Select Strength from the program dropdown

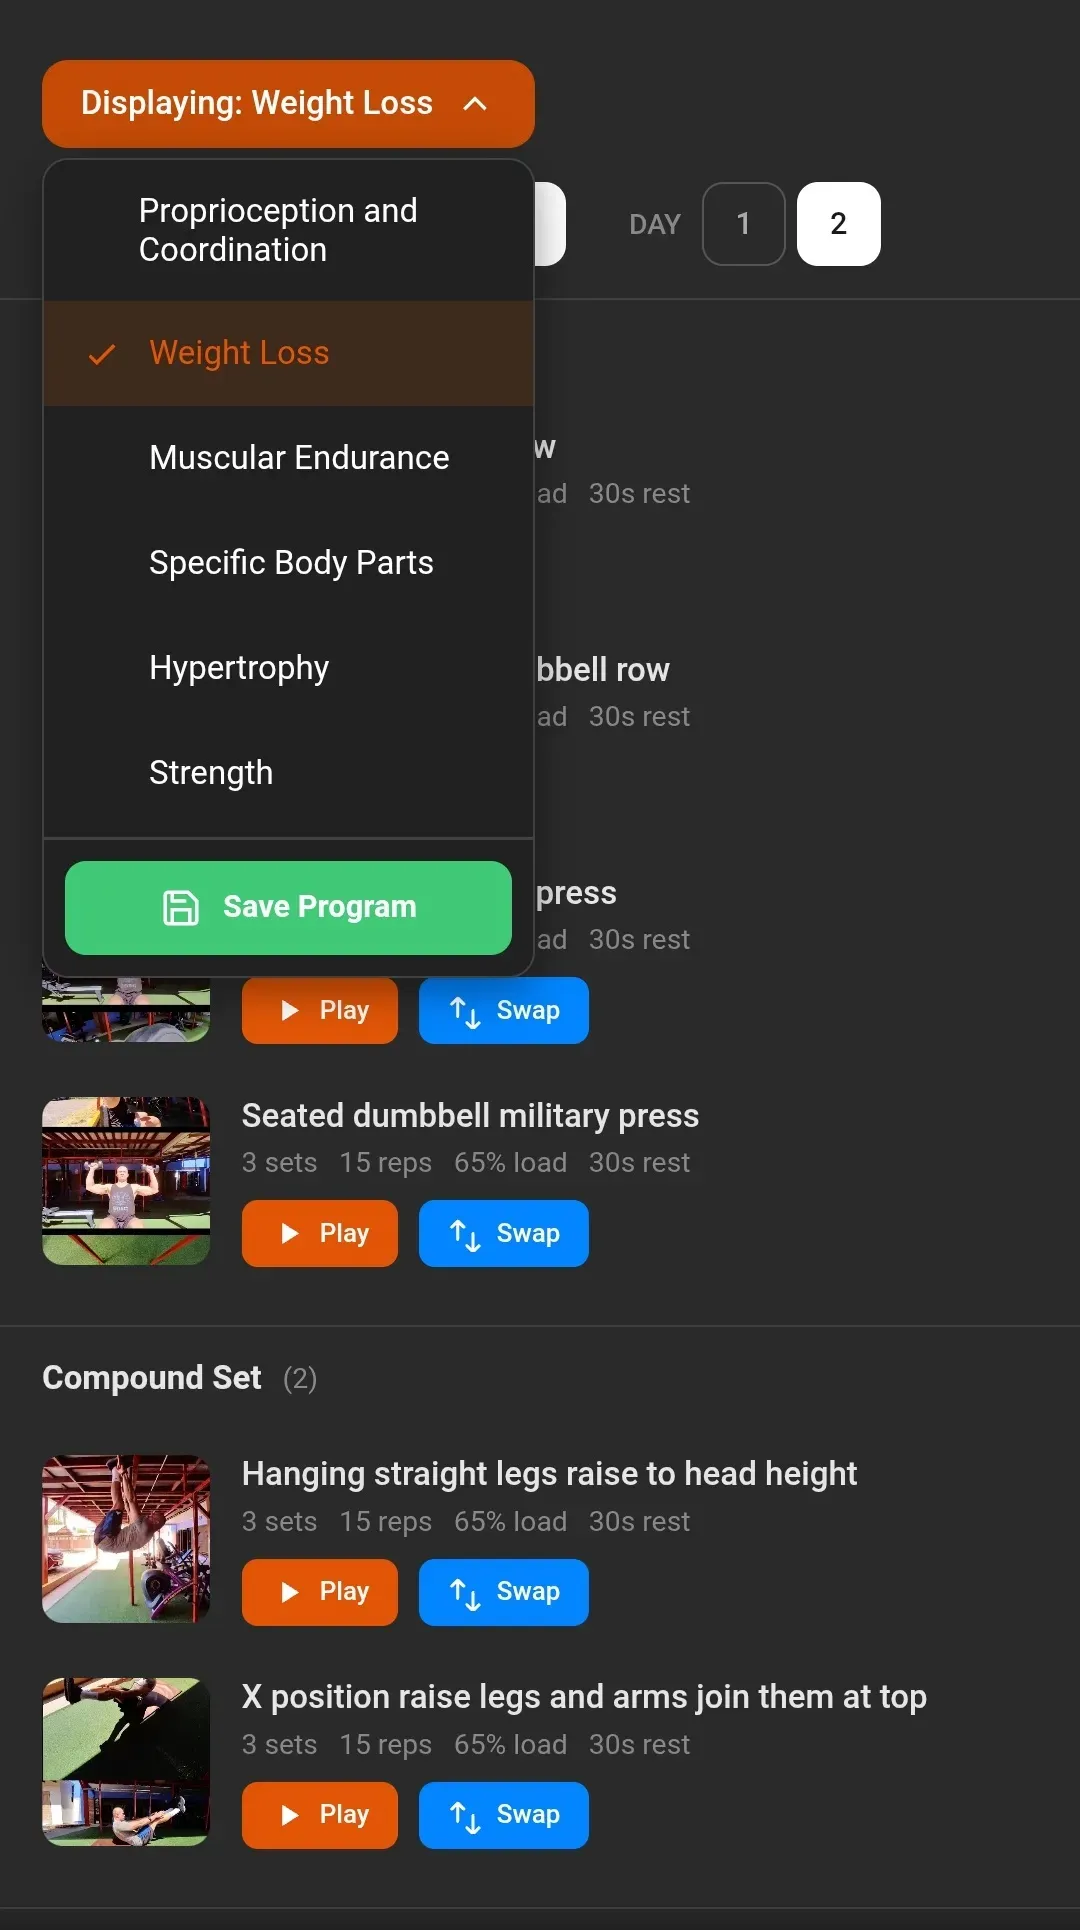(211, 772)
